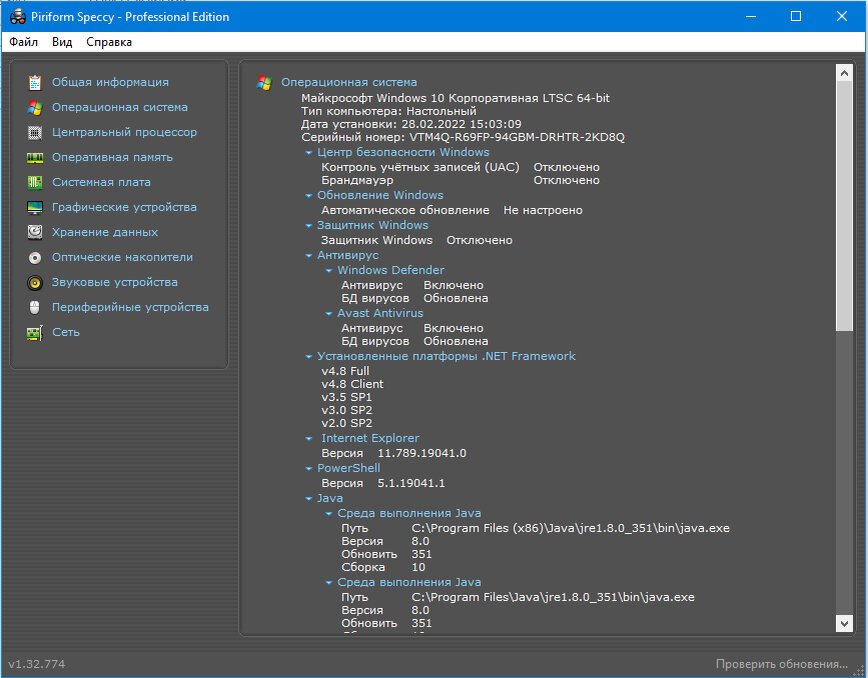868x678 pixels.
Task: Click the CPU chip icon for Центральный процессор
Action: coord(35,132)
